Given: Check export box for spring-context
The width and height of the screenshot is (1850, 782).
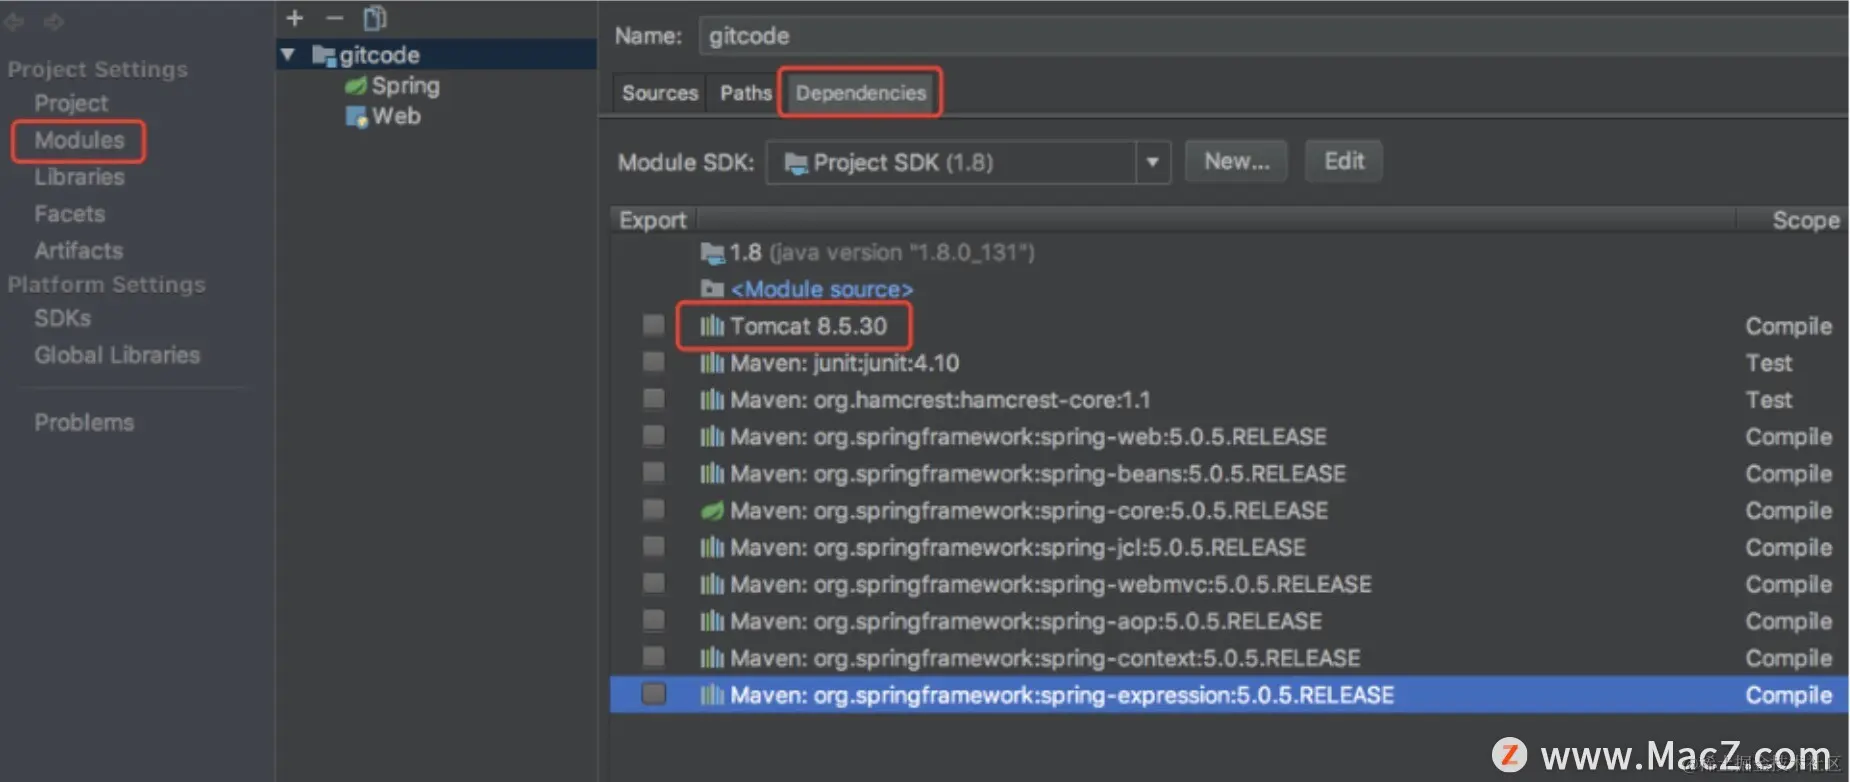Looking at the screenshot, I should [653, 657].
